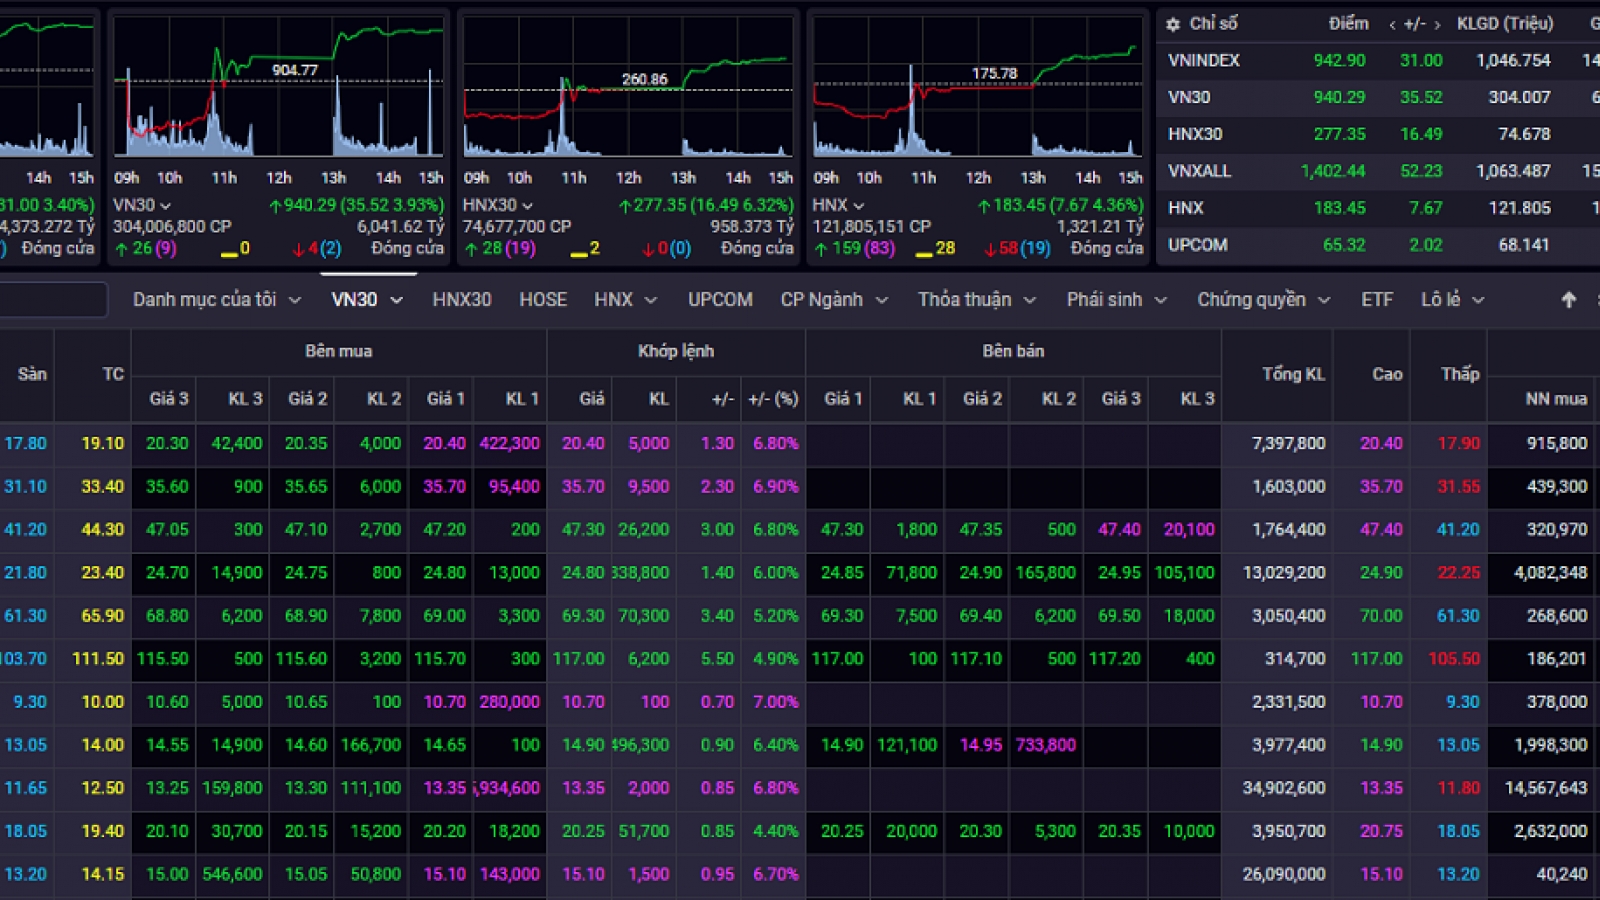Click UPCOM index value 65.32
This screenshot has height=900, width=1600.
(1344, 246)
